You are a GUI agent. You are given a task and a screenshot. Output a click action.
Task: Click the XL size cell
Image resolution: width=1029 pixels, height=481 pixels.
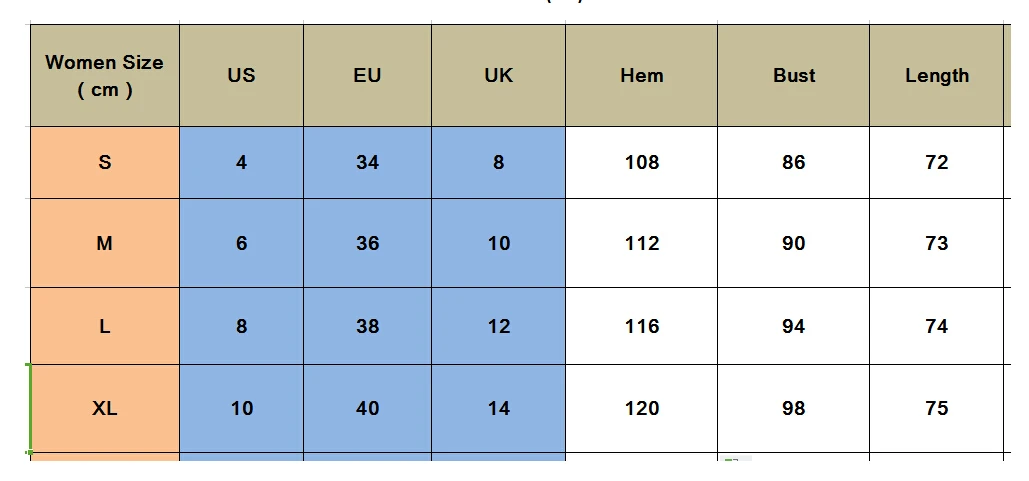point(104,408)
